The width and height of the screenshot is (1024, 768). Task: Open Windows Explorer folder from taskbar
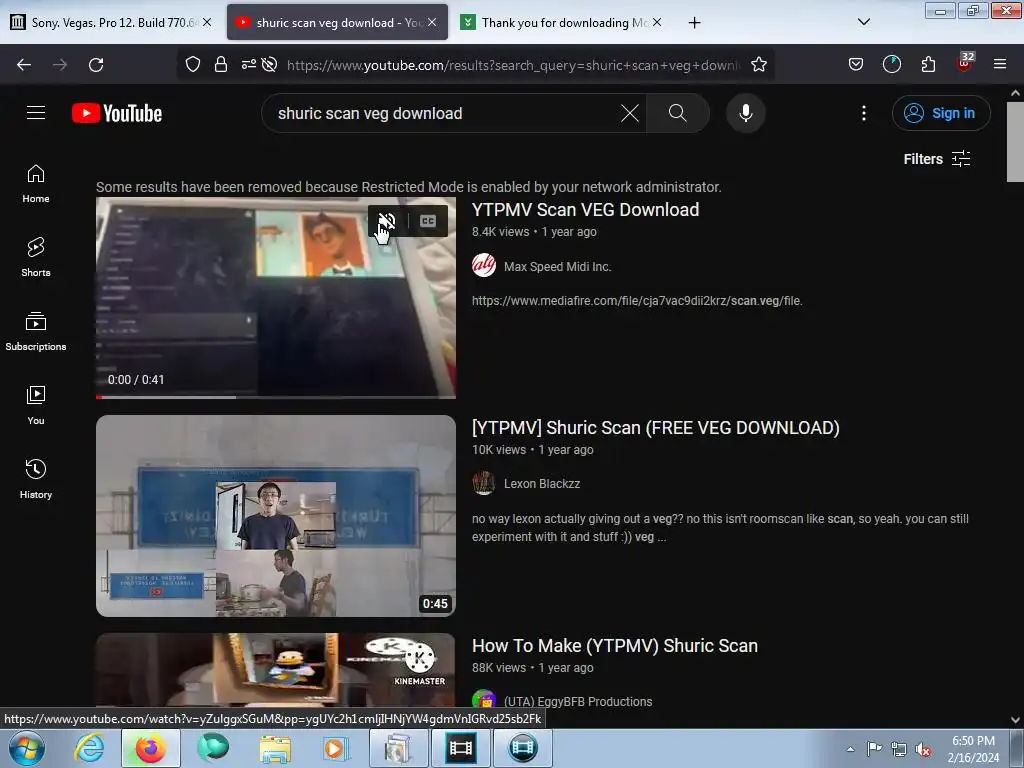pos(275,748)
